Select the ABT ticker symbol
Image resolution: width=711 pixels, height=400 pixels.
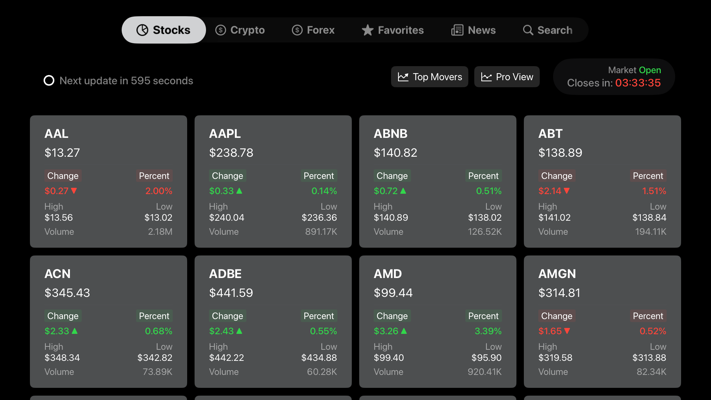point(550,134)
